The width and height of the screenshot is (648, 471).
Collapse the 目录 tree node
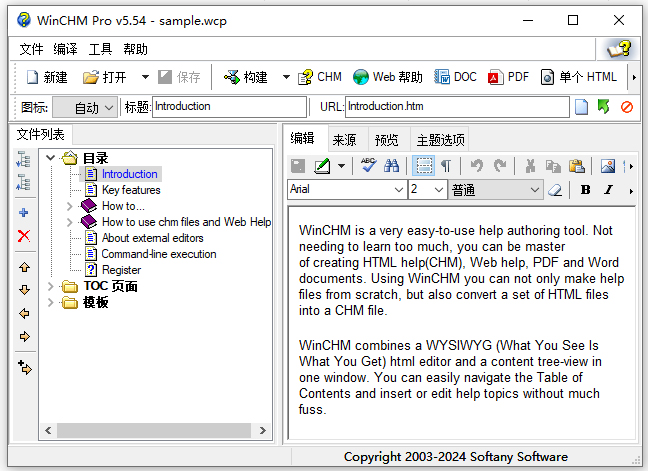point(50,157)
